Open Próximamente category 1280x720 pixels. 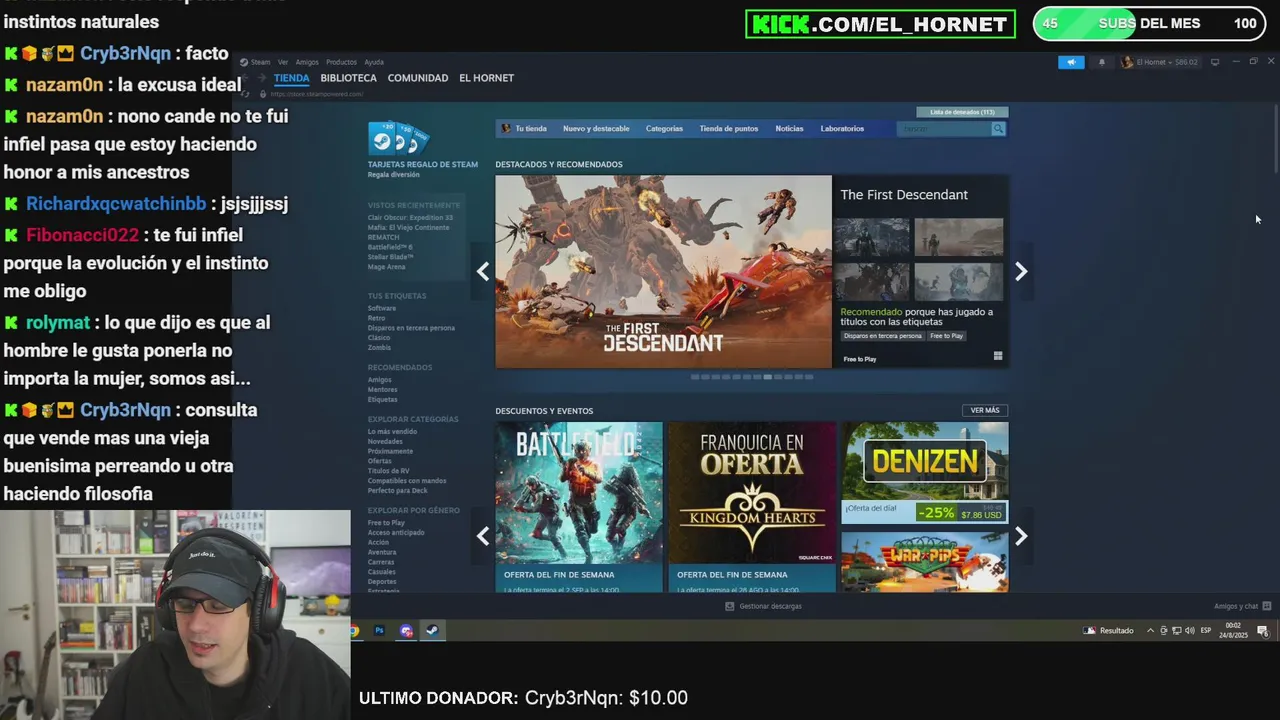(390, 451)
